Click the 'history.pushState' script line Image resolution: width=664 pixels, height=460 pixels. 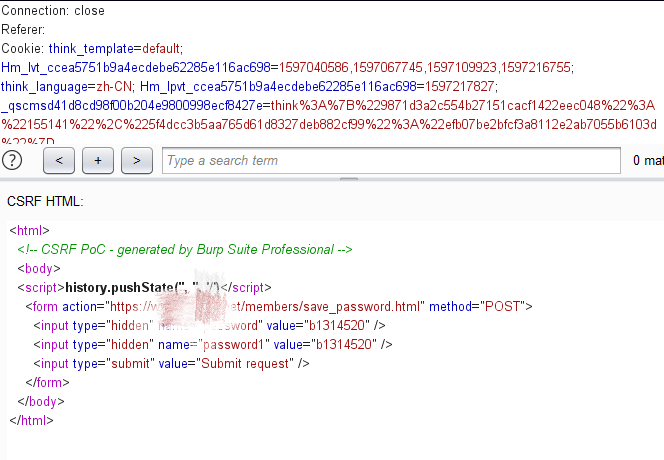[x=144, y=288]
